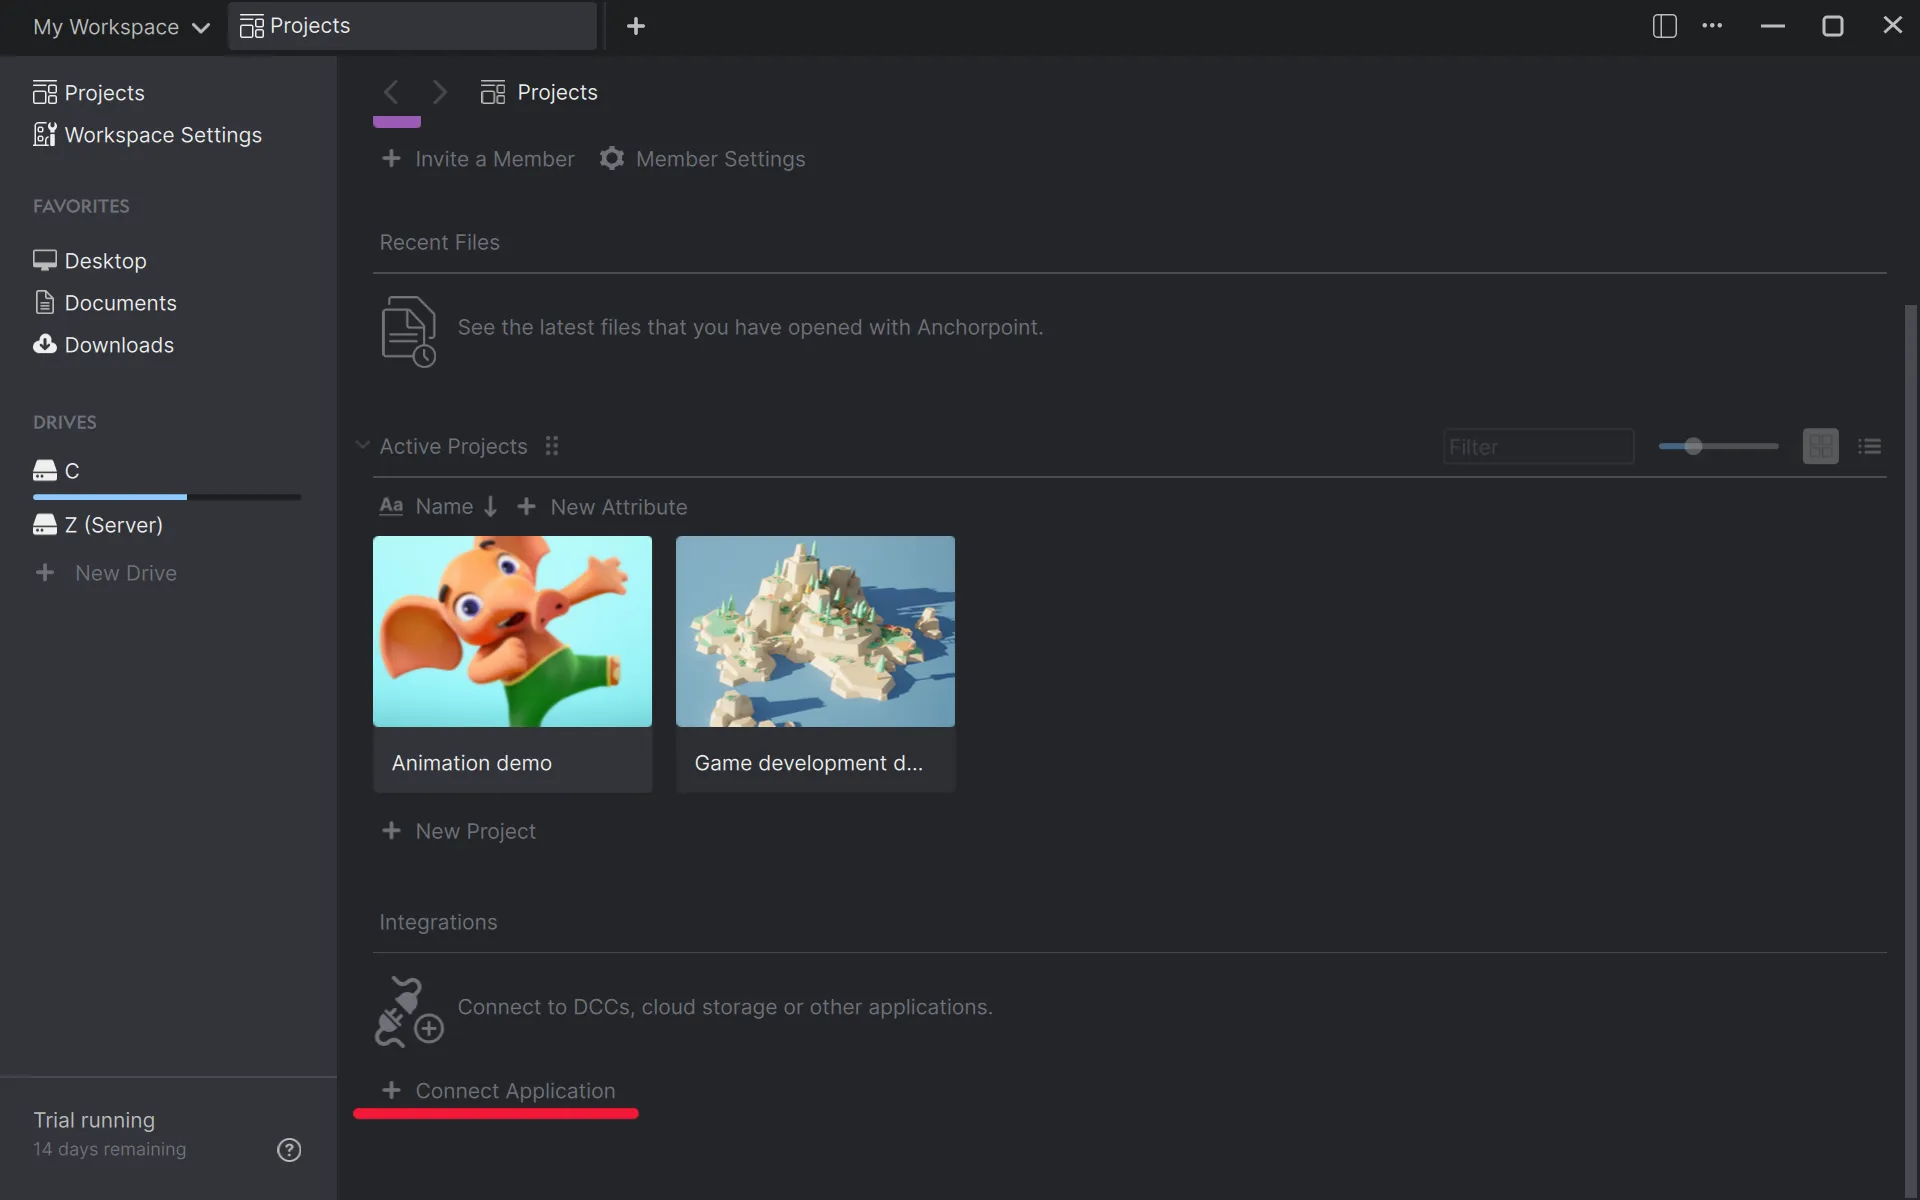1920x1200 pixels.
Task: Collapse the Active Projects section
Action: click(362, 445)
